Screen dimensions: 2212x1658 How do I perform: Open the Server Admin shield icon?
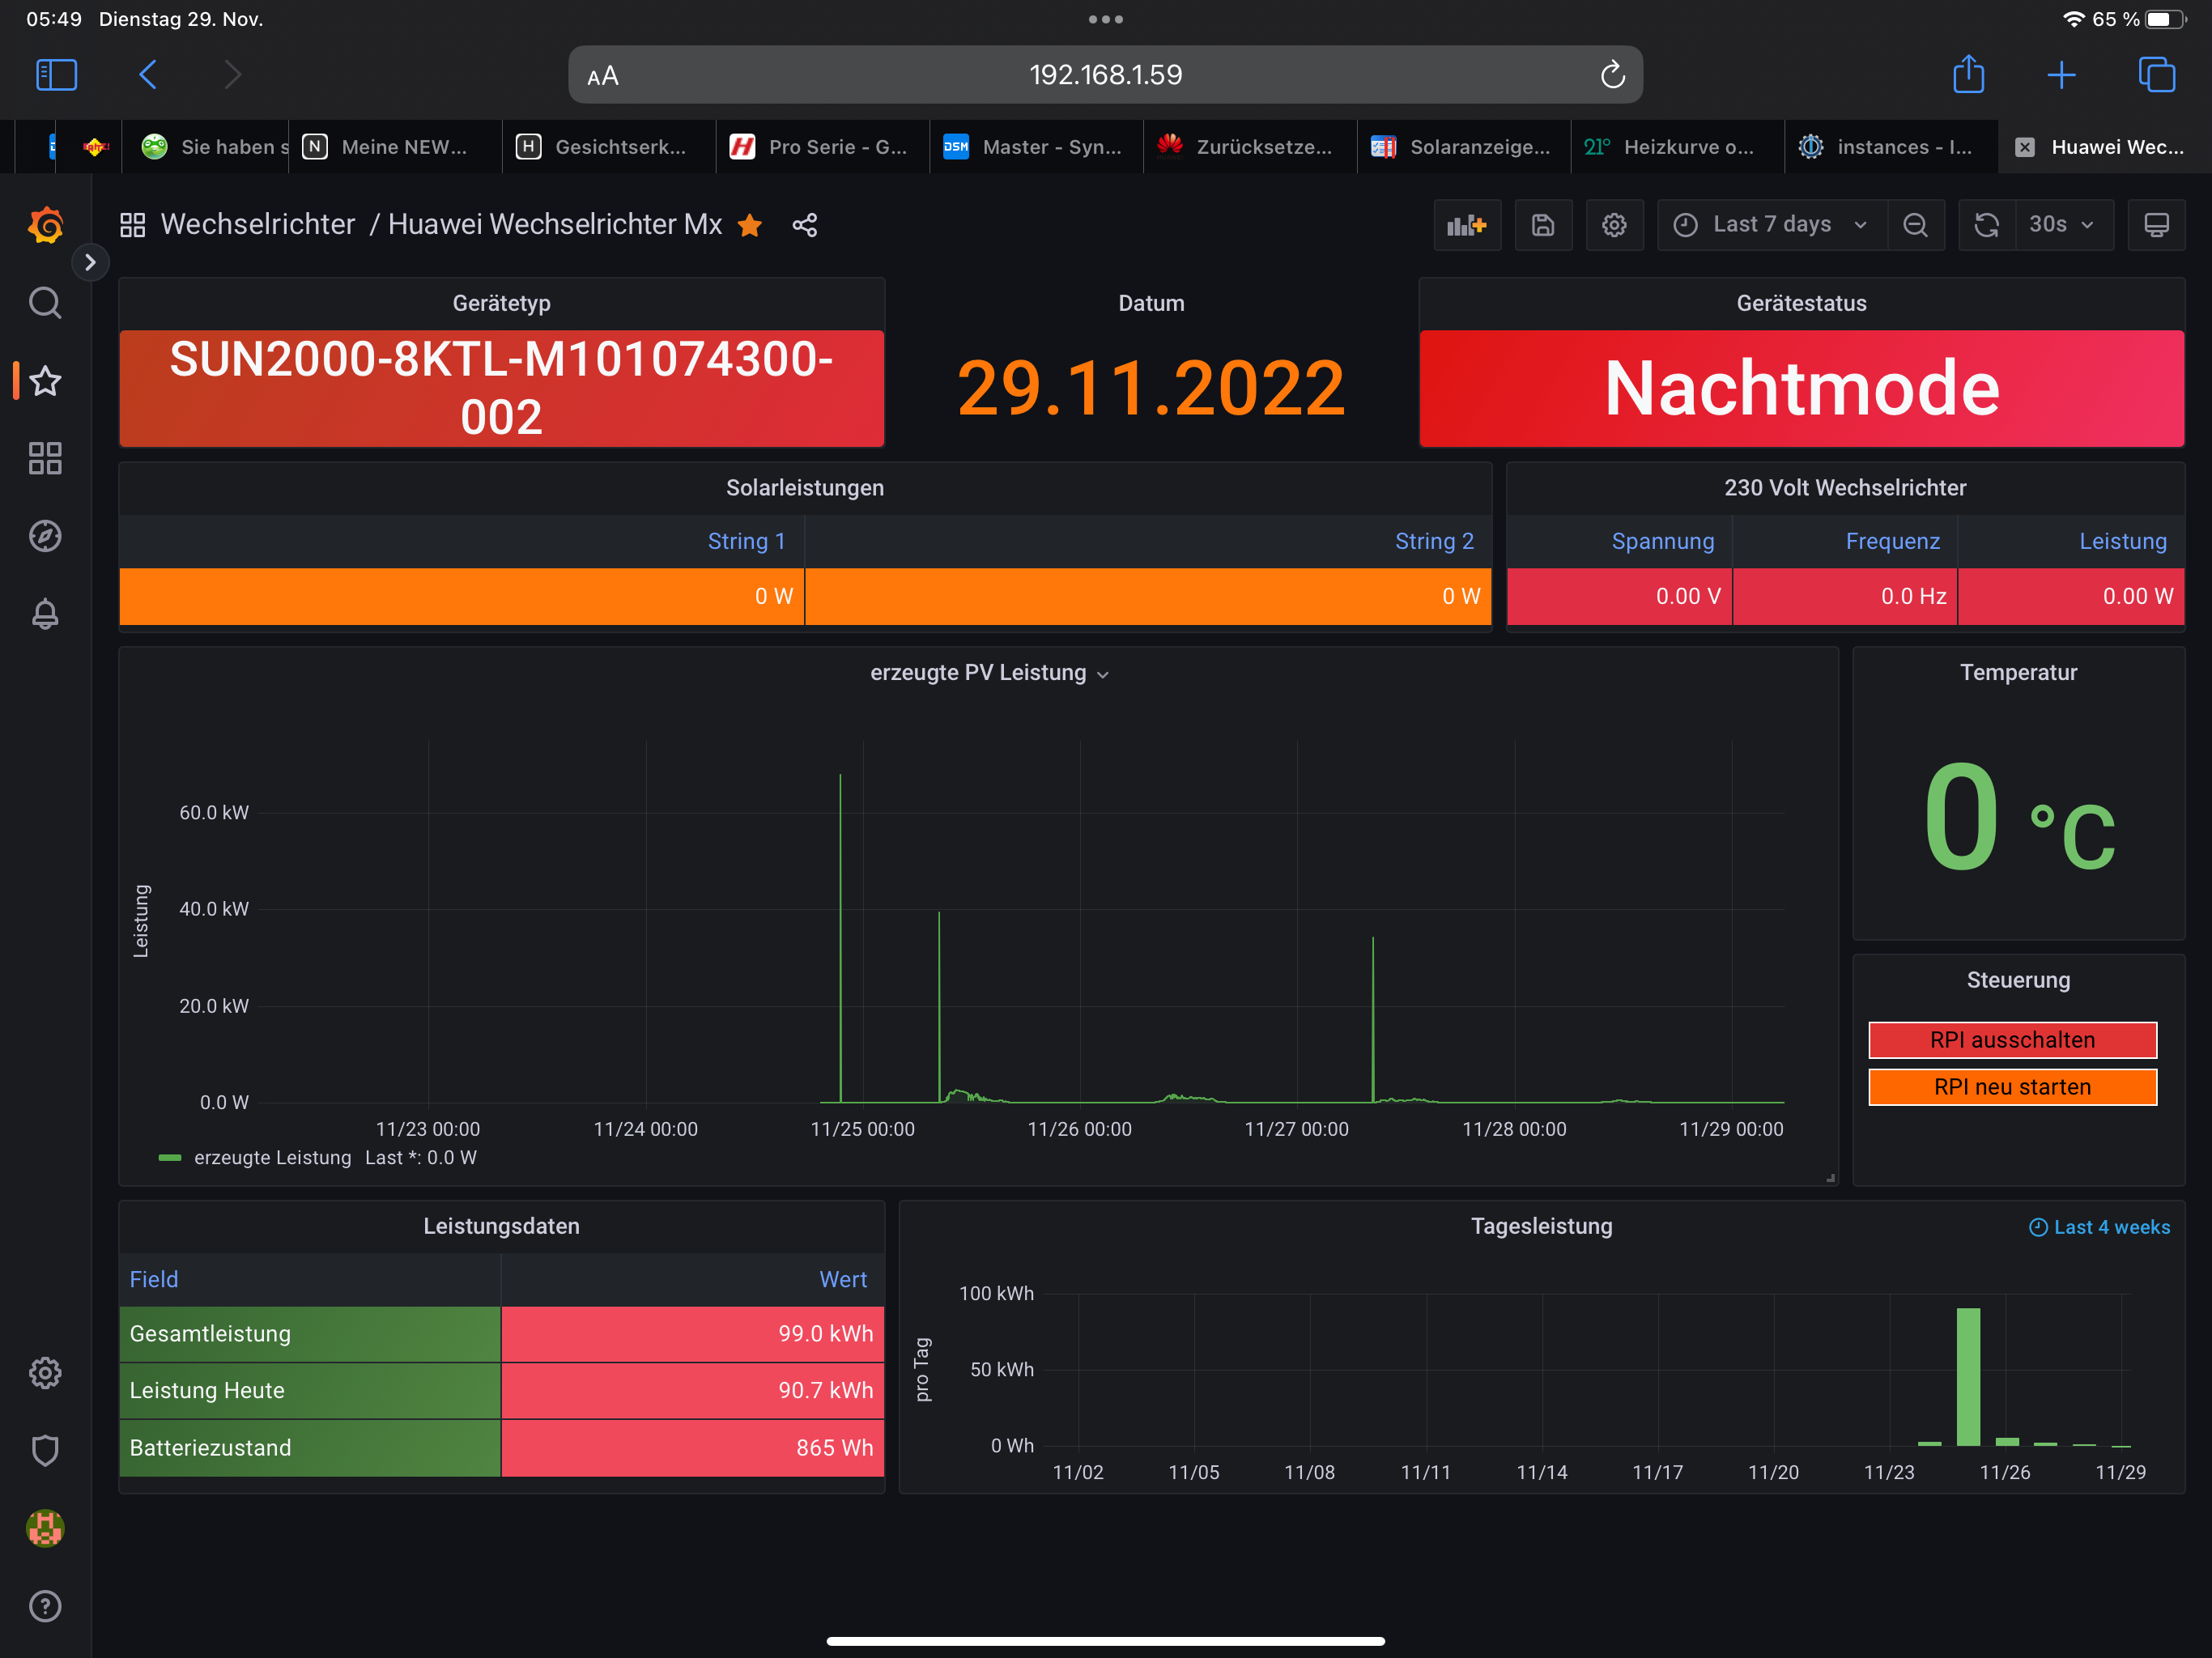click(45, 1450)
